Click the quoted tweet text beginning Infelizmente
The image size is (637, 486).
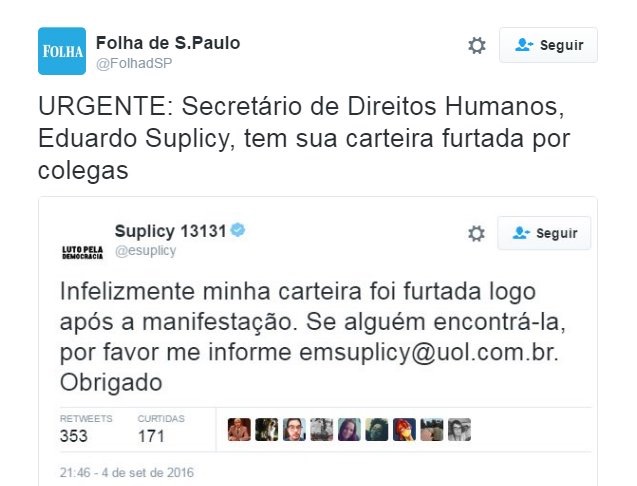pyautogui.click(x=313, y=337)
